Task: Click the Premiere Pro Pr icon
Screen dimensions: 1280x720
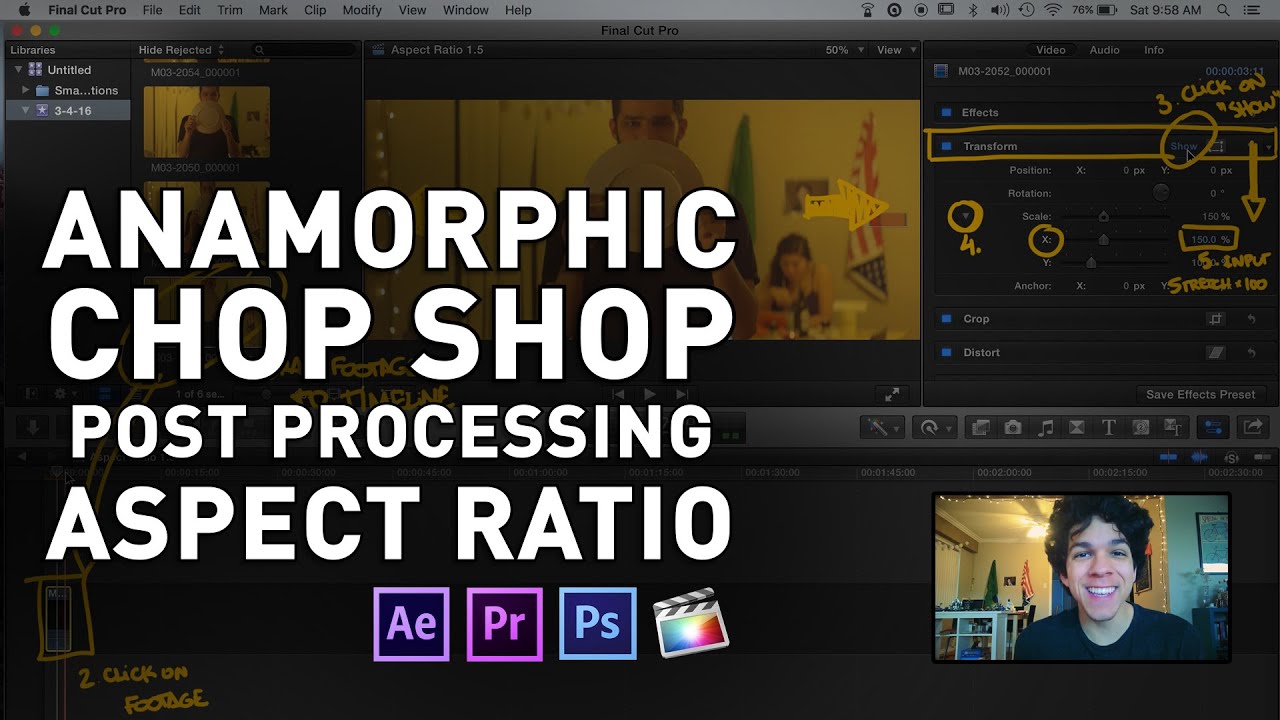Action: (x=505, y=624)
